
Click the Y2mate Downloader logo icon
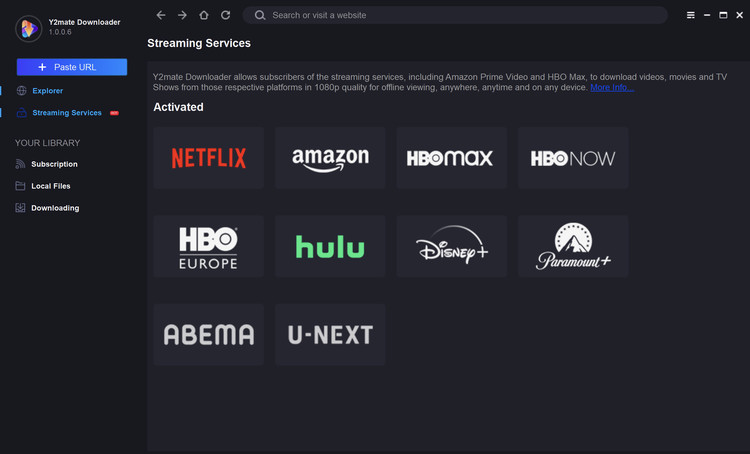click(x=29, y=29)
